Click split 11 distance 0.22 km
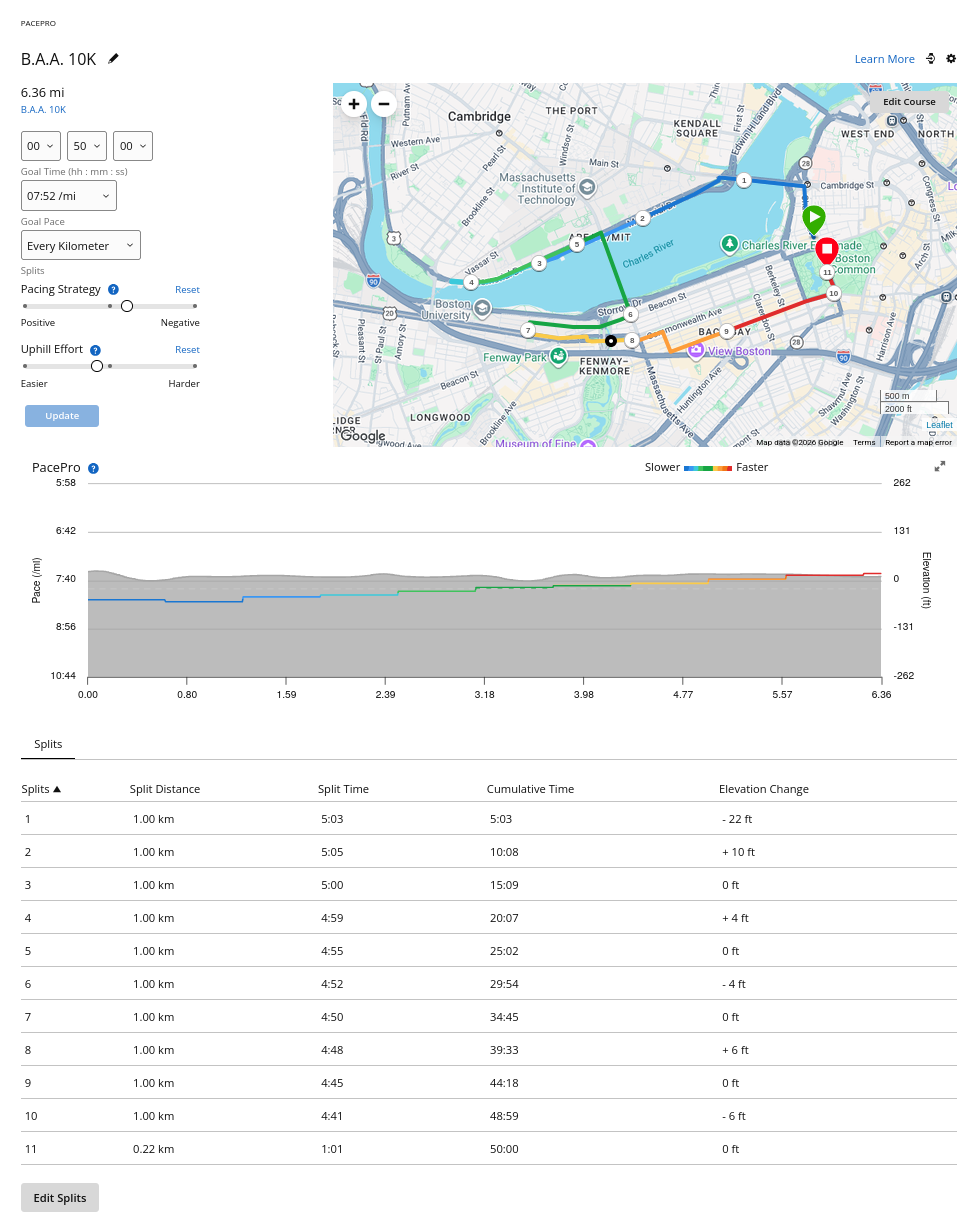This screenshot has width=980, height=1232. 154,1149
